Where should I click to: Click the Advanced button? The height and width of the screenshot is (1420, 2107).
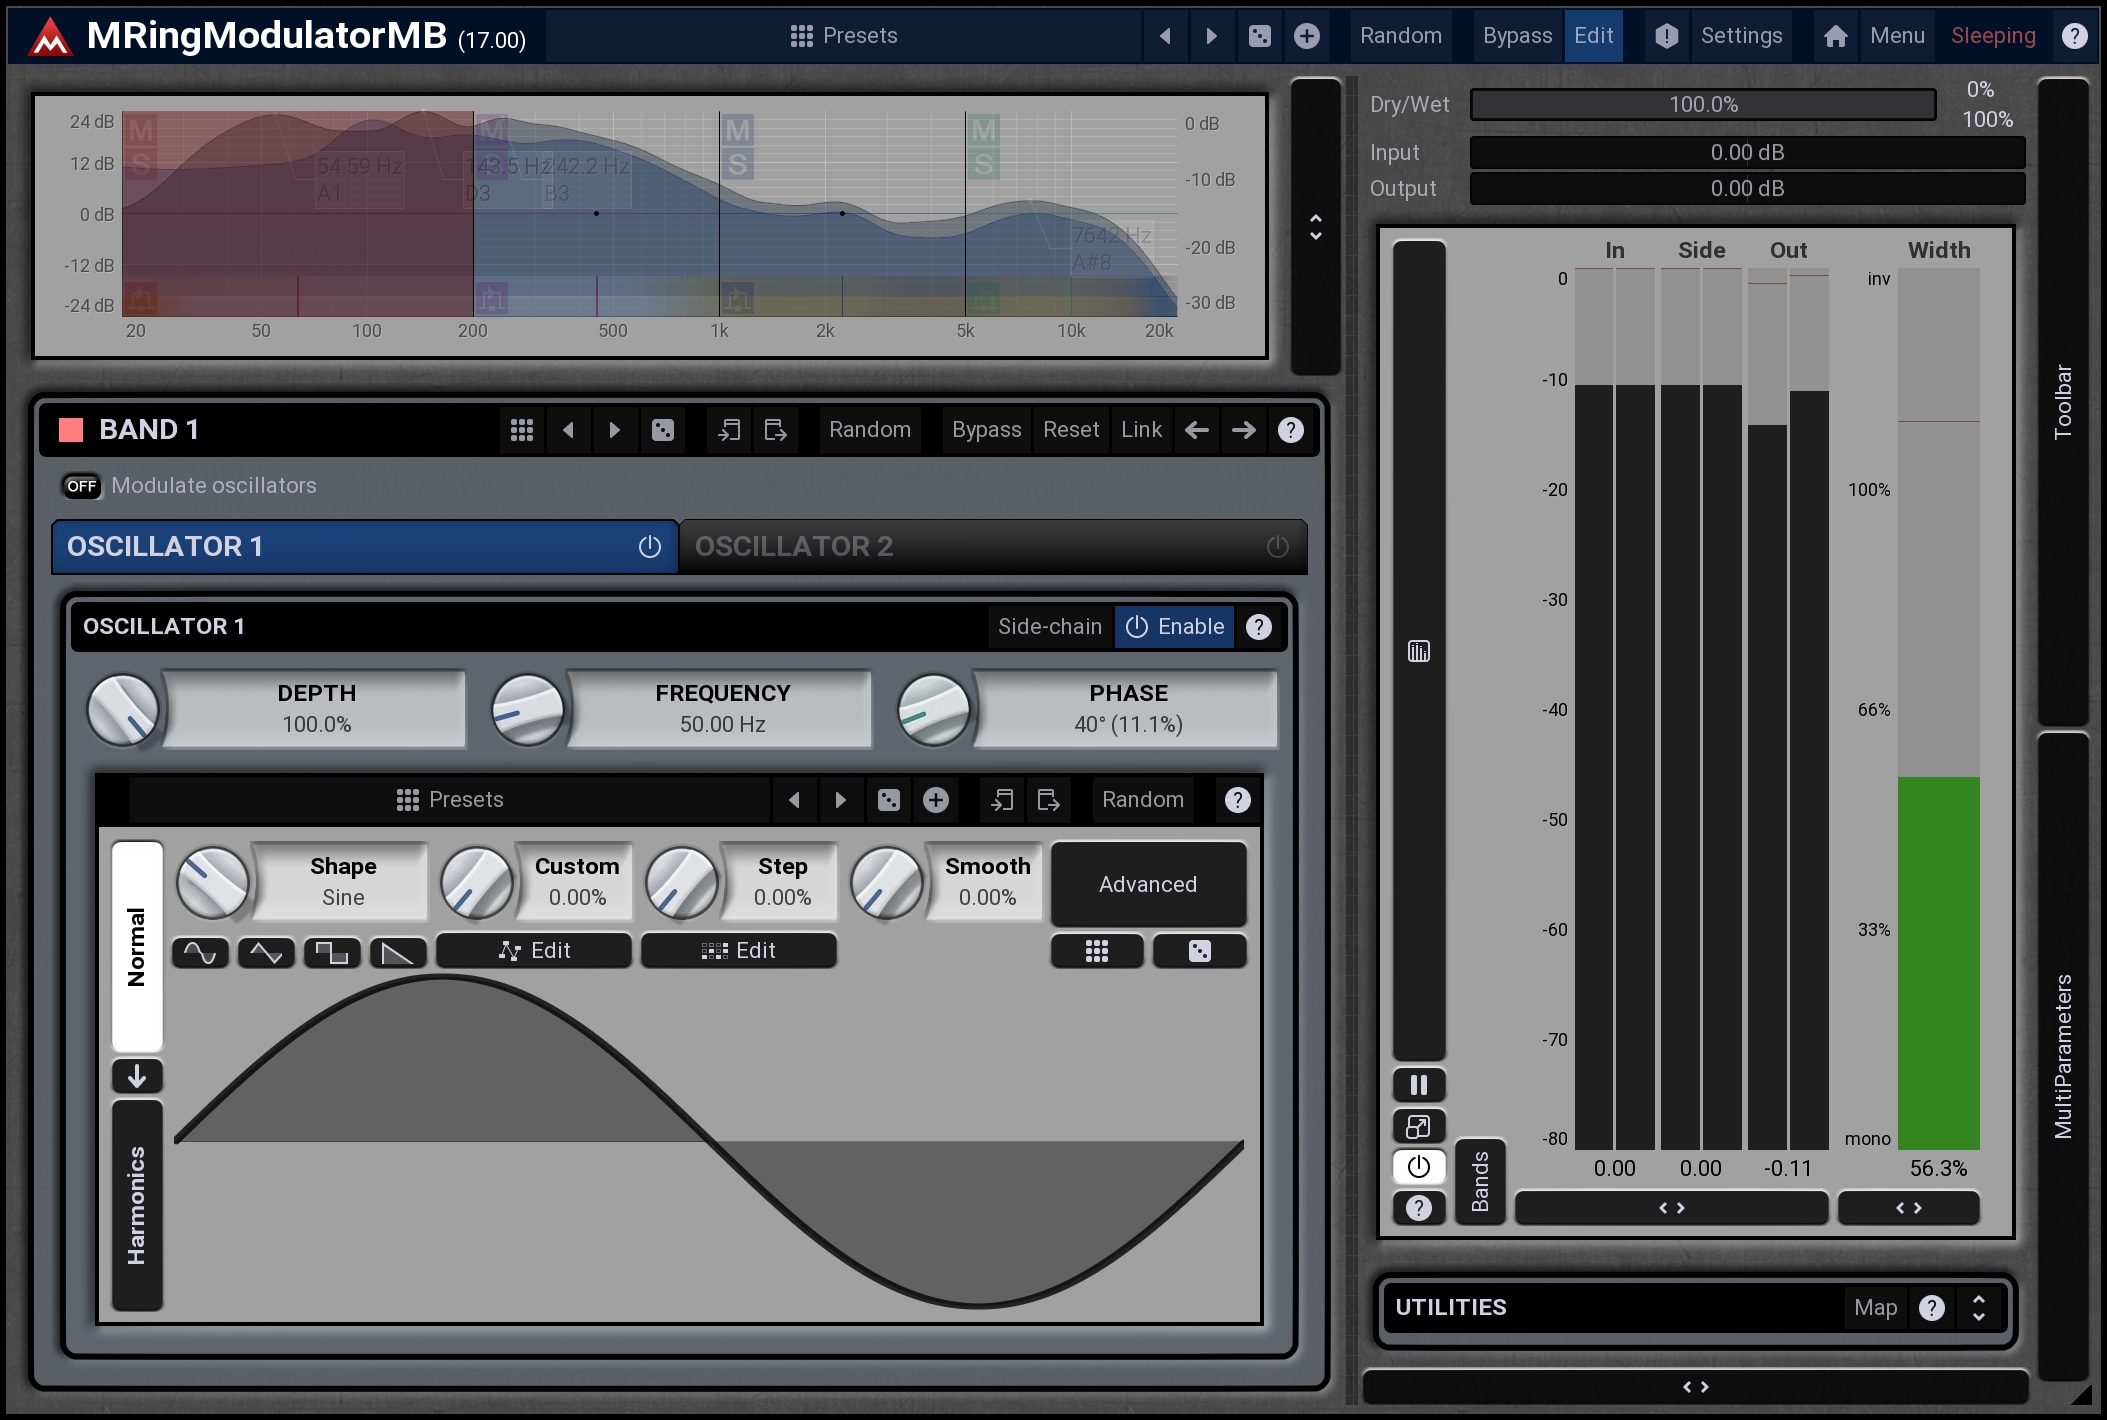[x=1148, y=884]
